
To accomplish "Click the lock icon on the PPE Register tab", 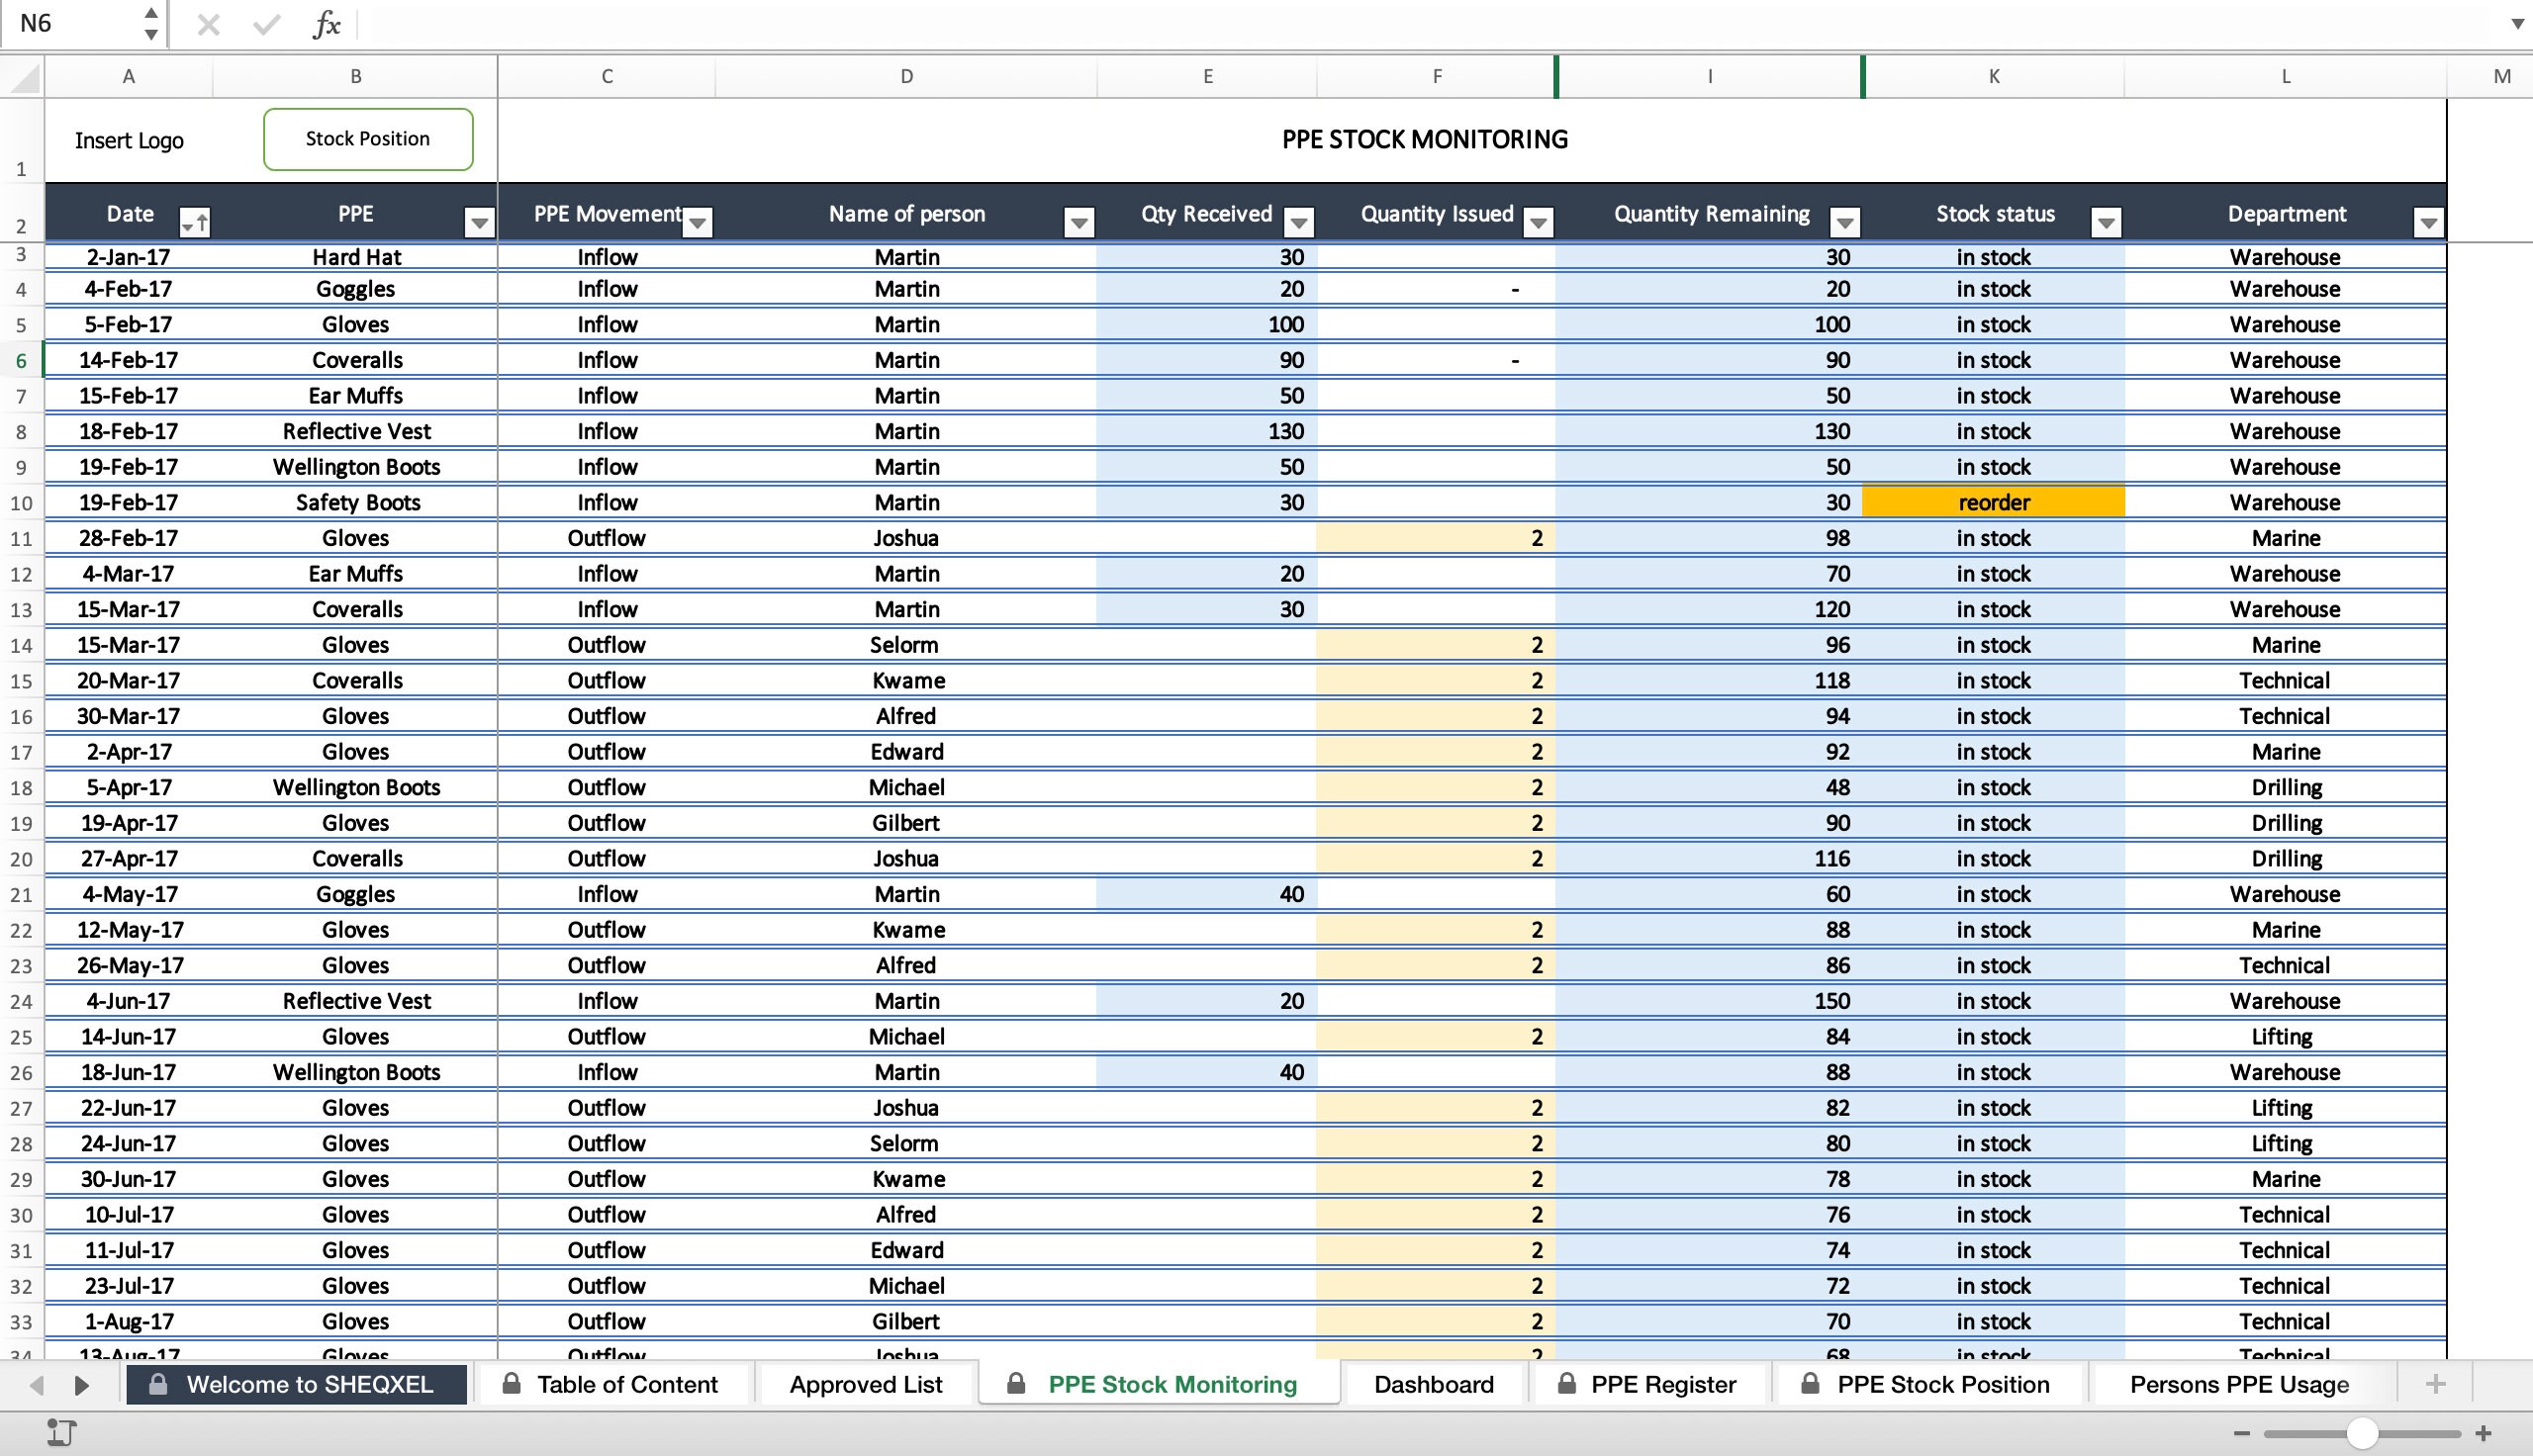I will point(1567,1384).
